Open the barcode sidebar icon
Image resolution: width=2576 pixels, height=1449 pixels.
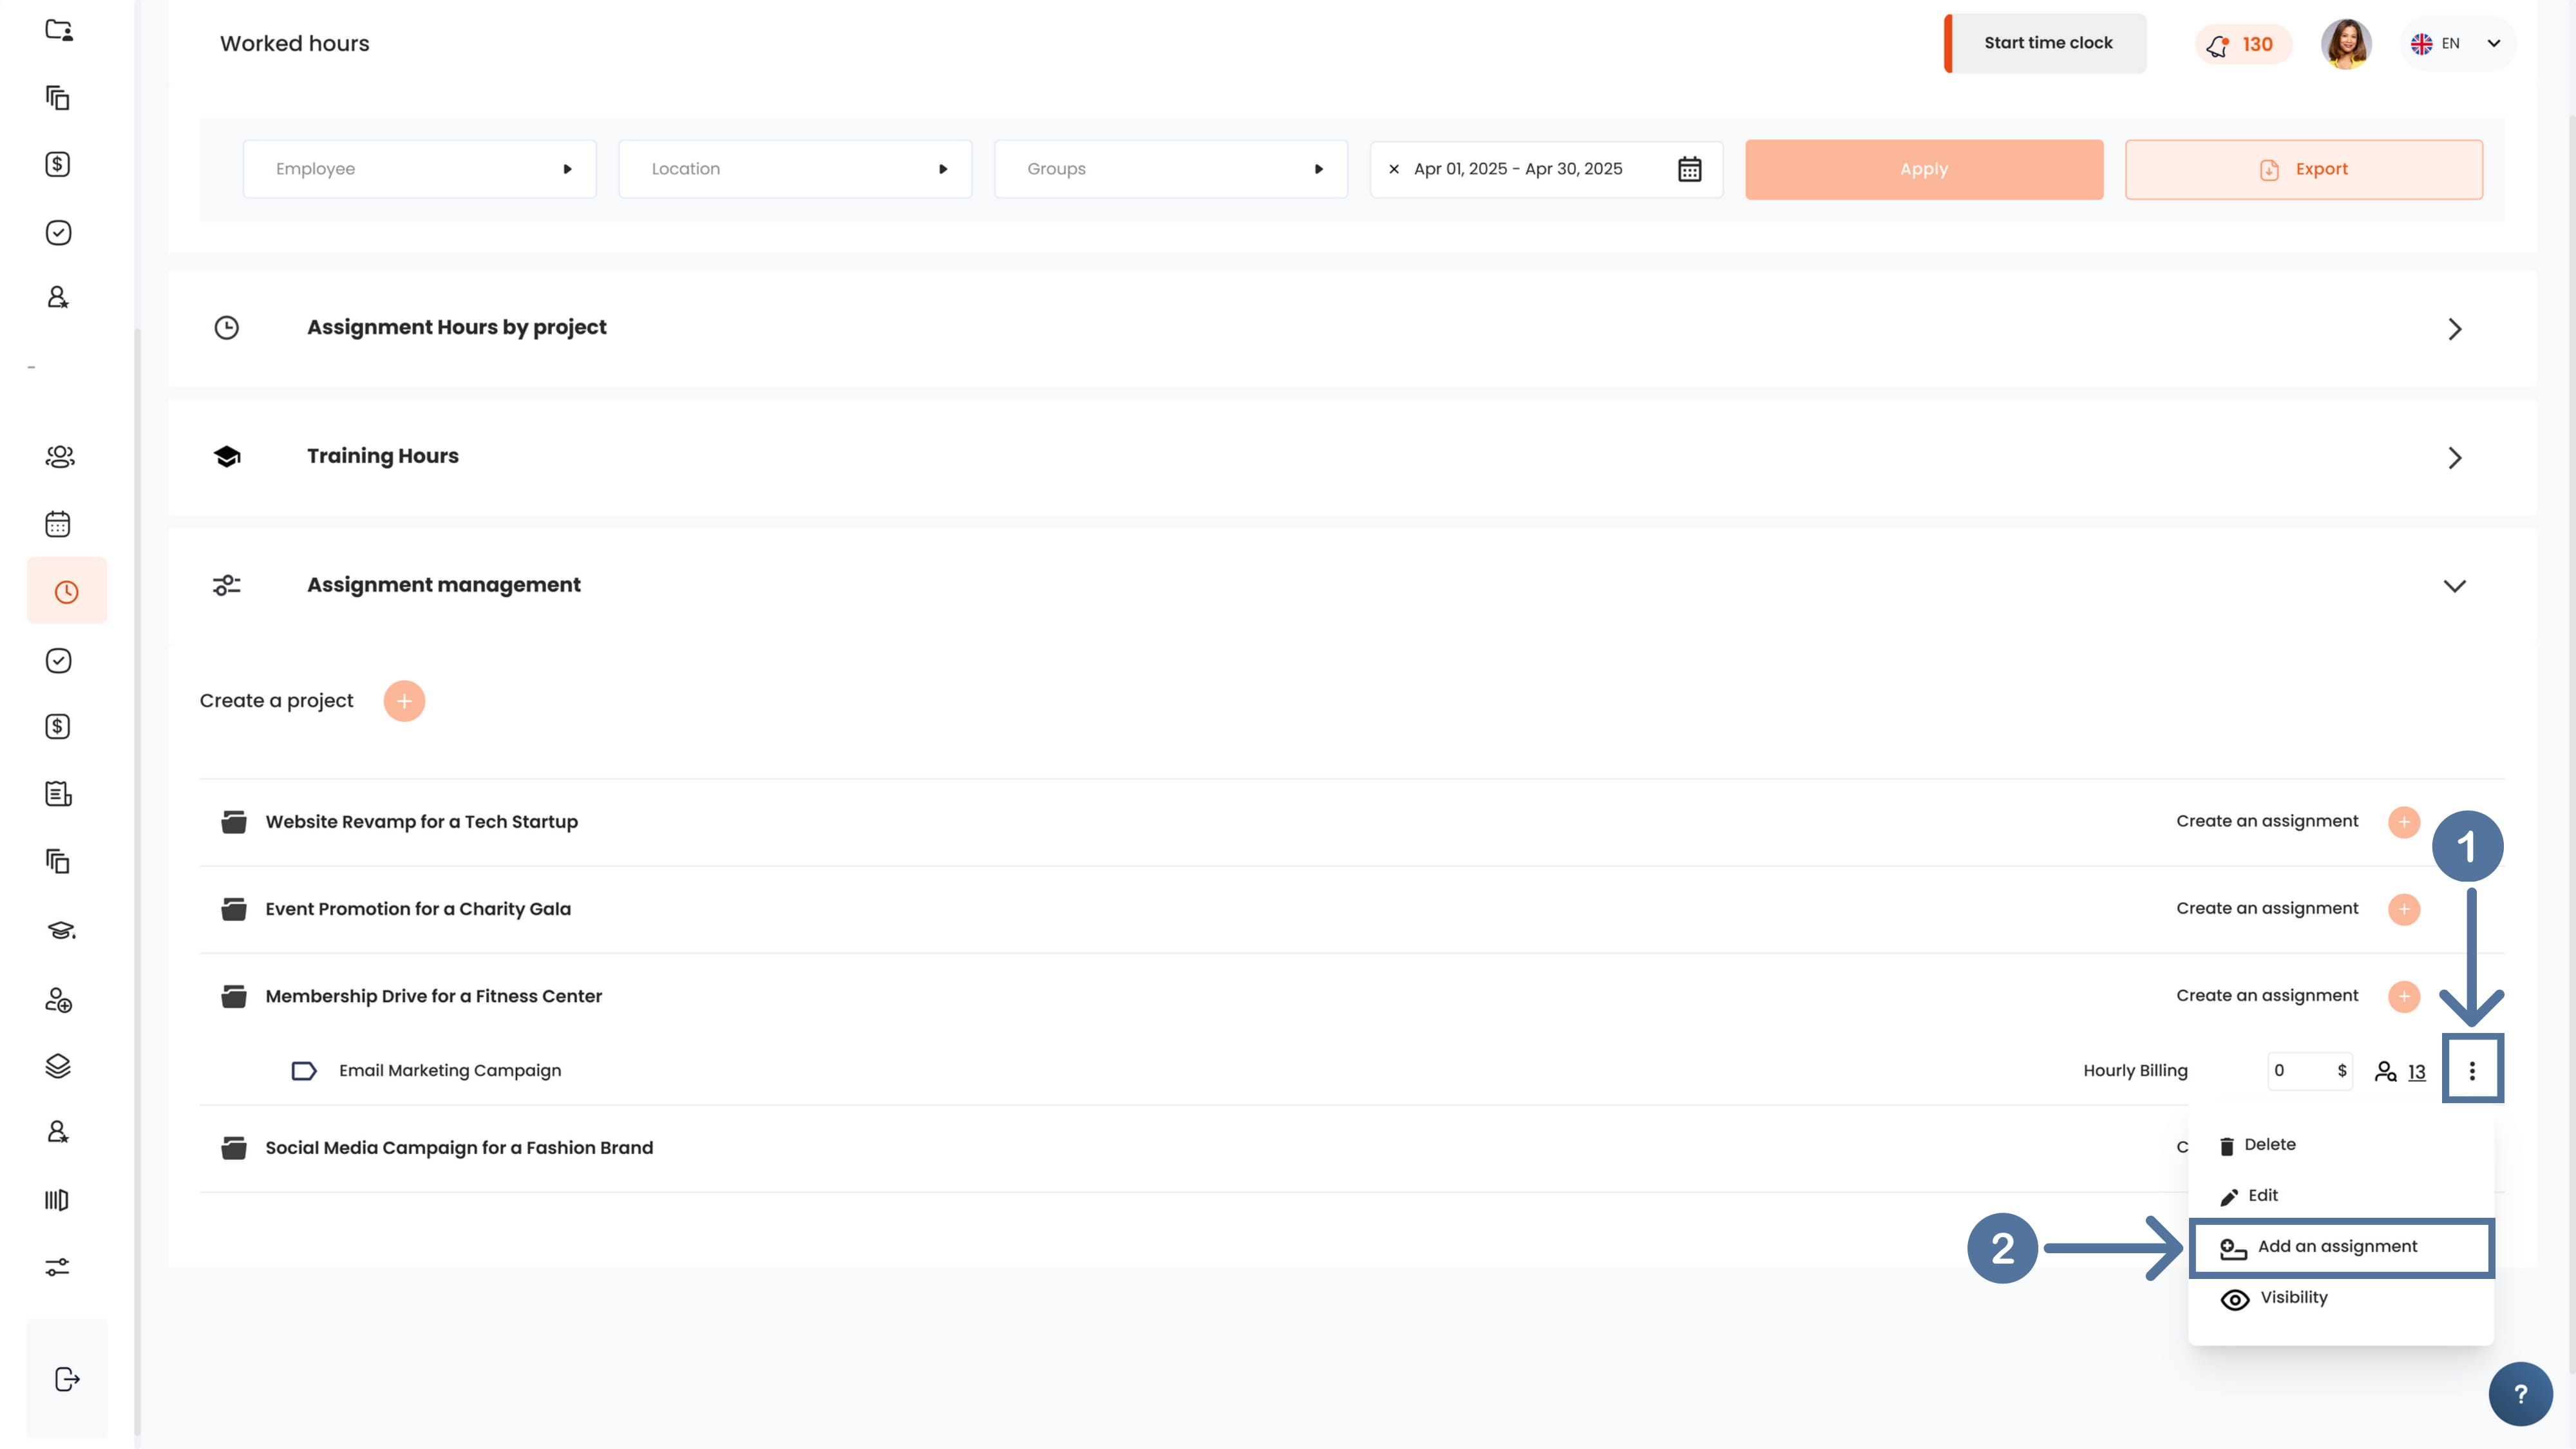[x=57, y=1200]
